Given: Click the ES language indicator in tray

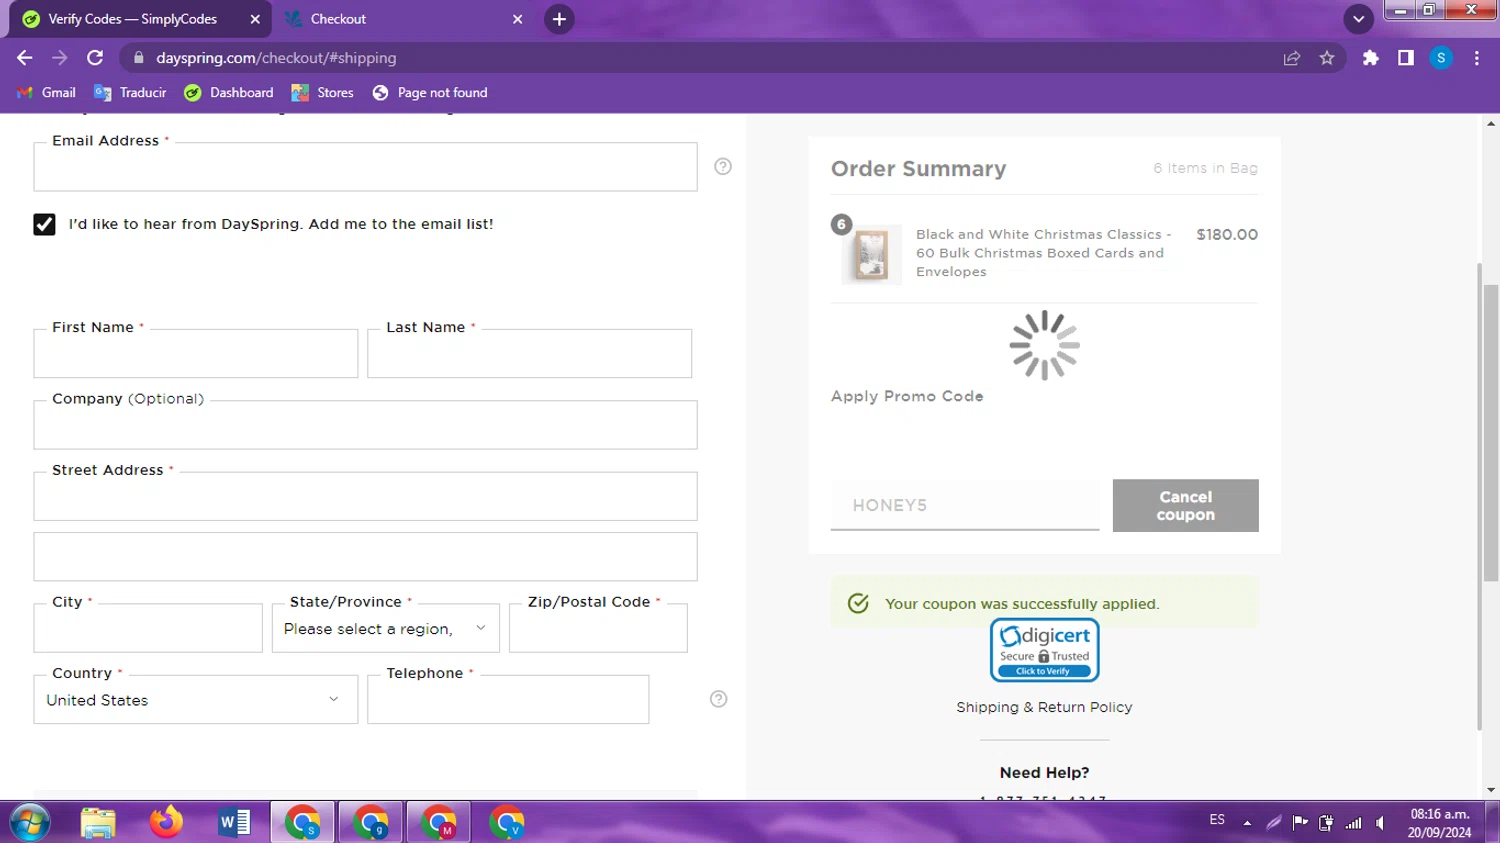Looking at the screenshot, I should pos(1217,820).
